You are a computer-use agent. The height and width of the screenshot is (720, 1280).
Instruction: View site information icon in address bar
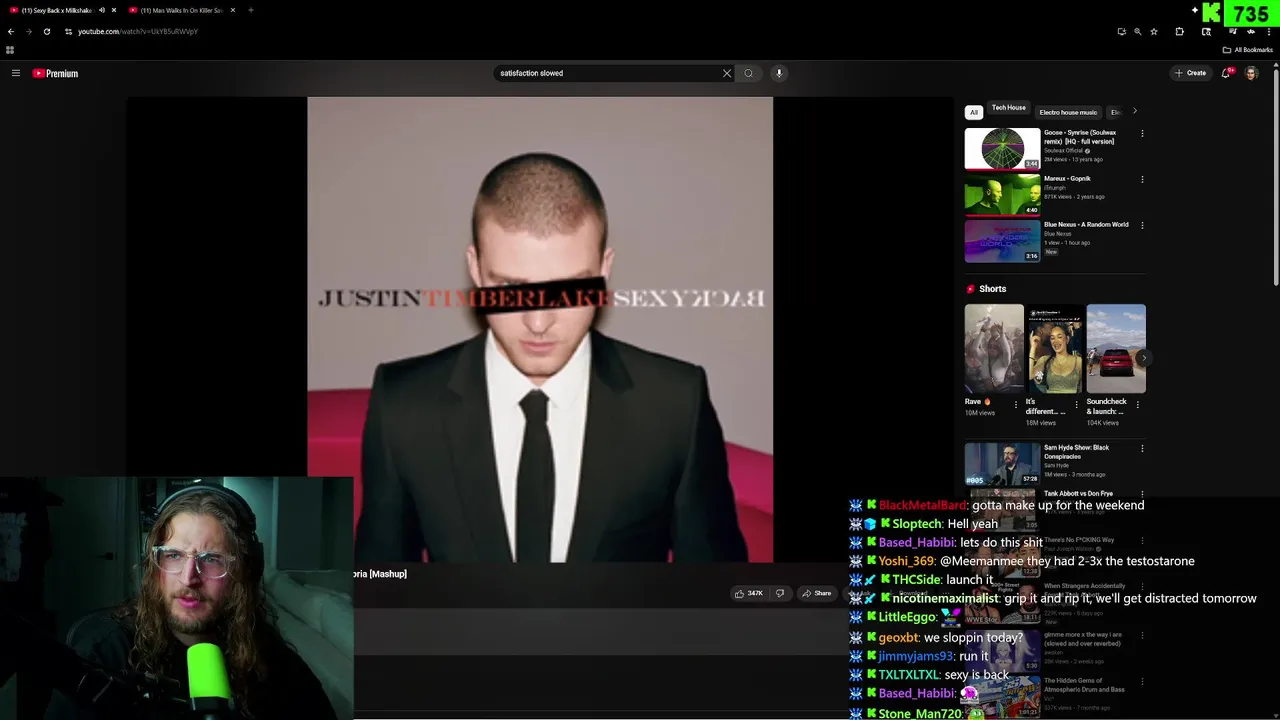tap(68, 32)
